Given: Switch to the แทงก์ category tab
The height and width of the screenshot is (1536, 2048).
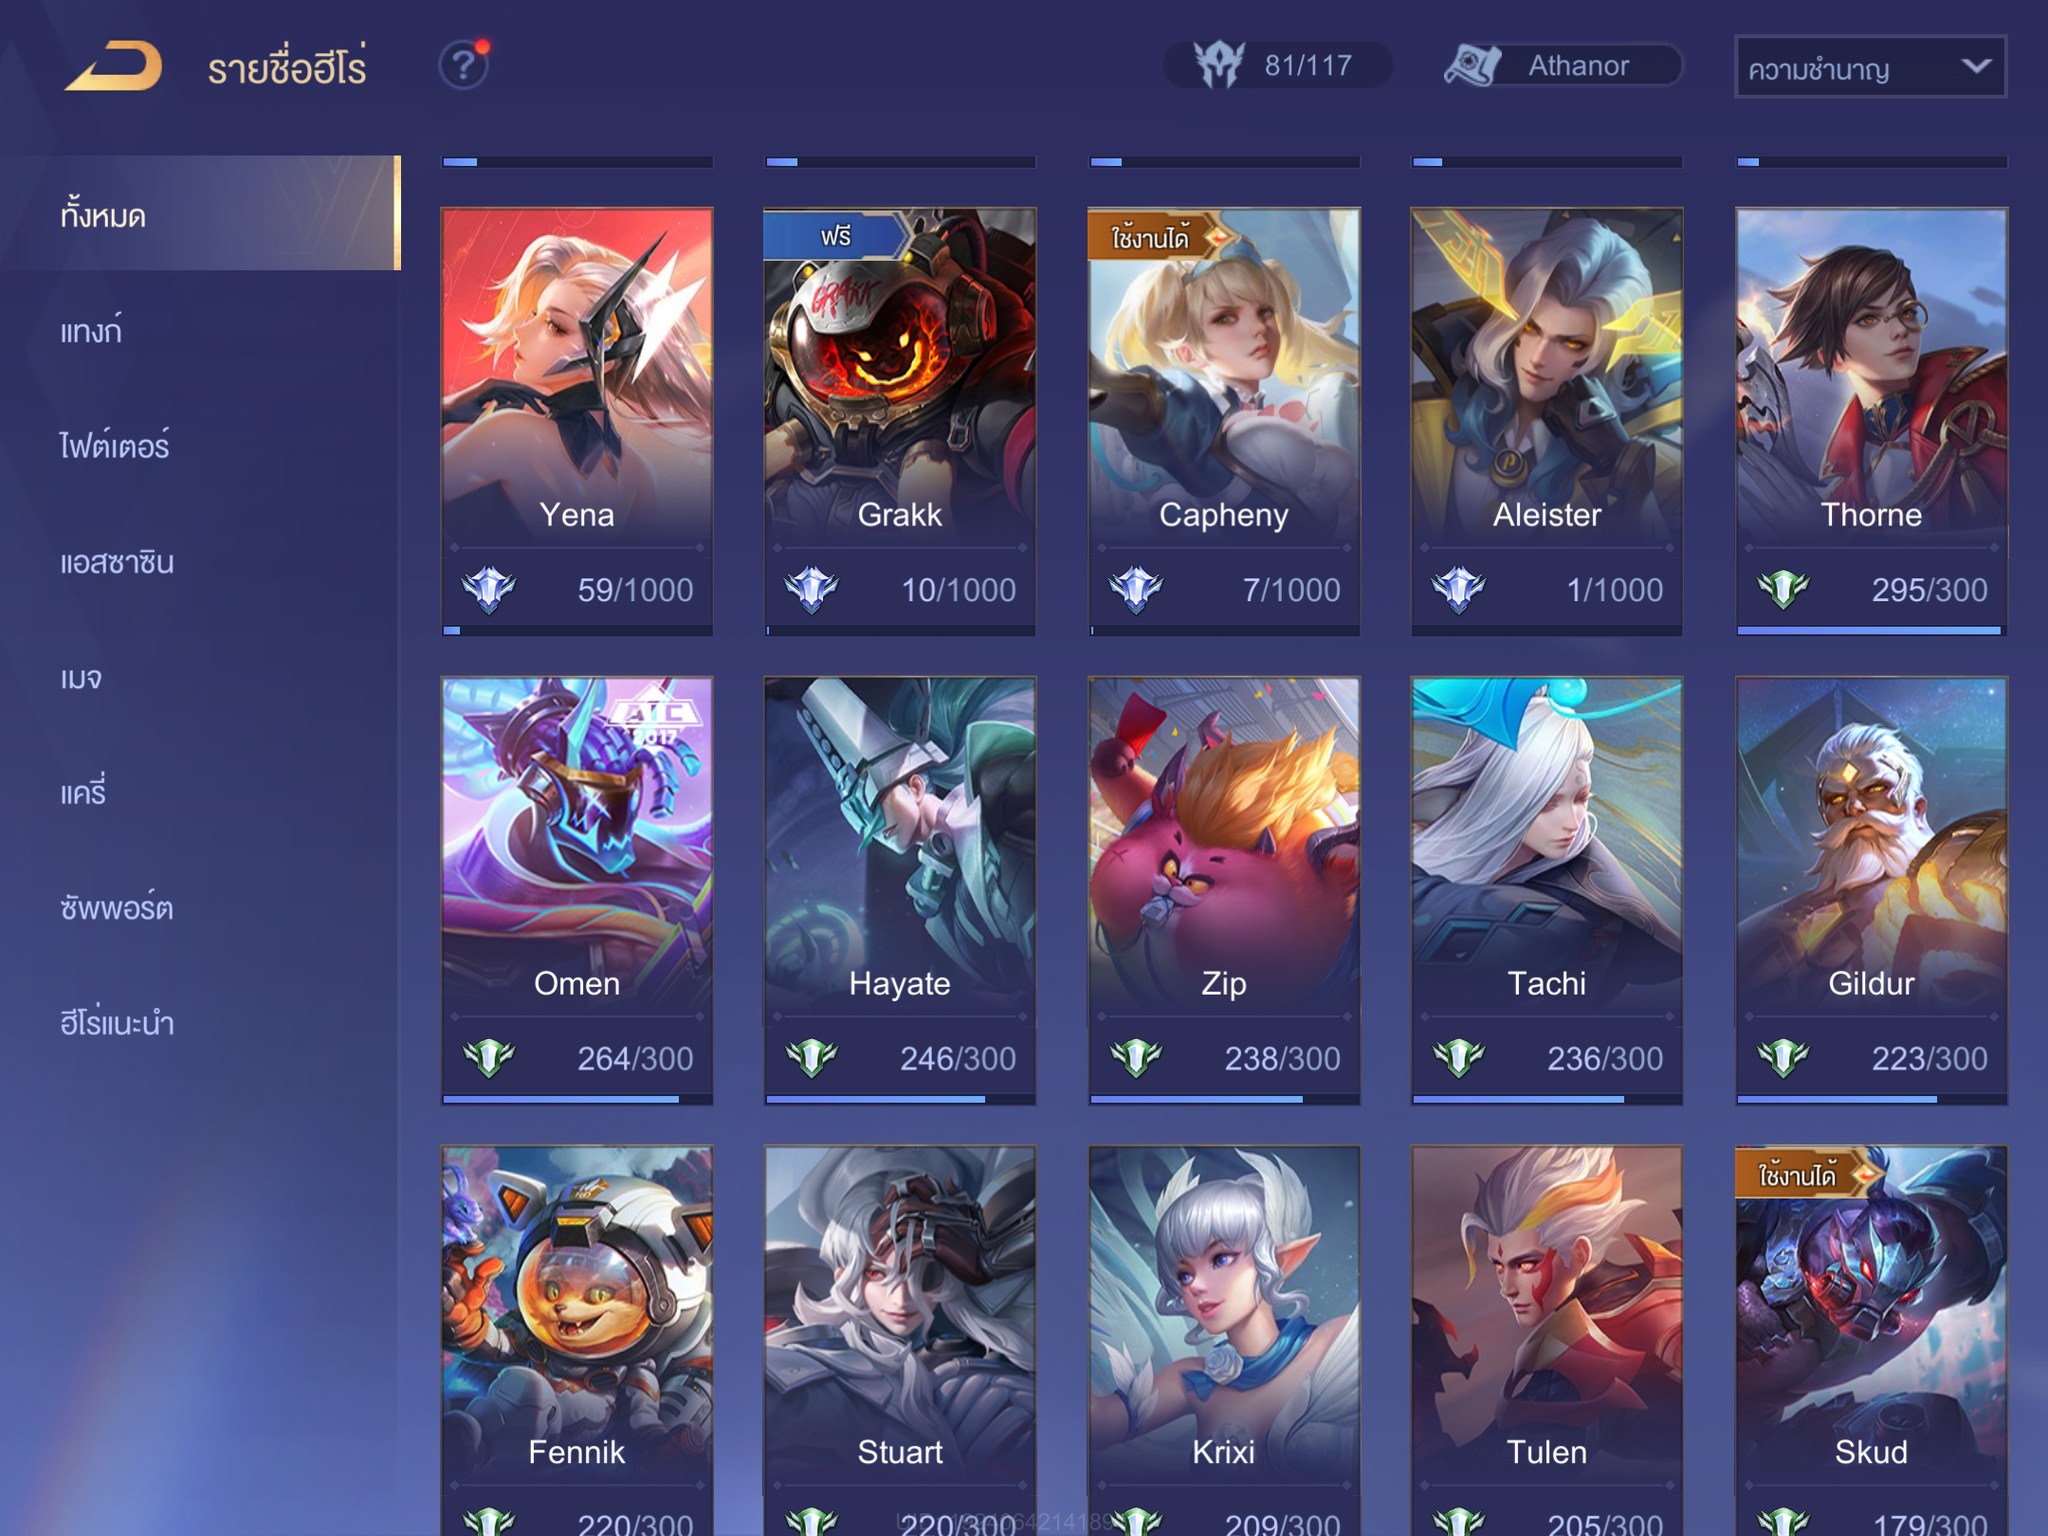Looking at the screenshot, I should (92, 330).
